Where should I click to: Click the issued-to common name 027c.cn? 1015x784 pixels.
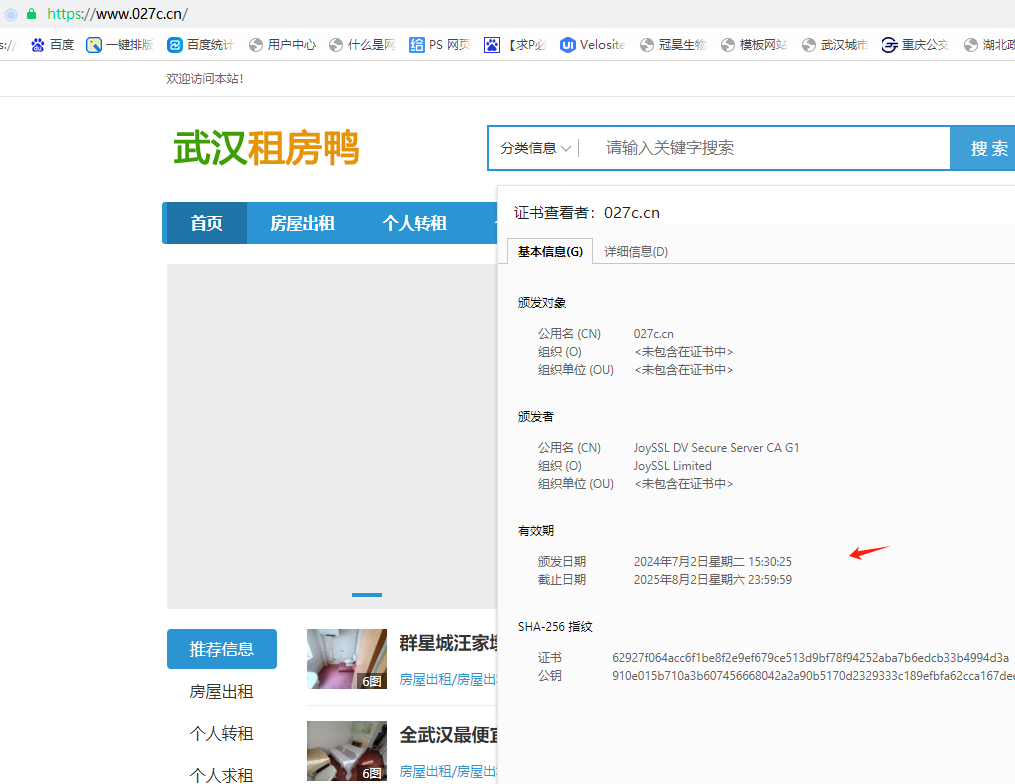pos(654,333)
